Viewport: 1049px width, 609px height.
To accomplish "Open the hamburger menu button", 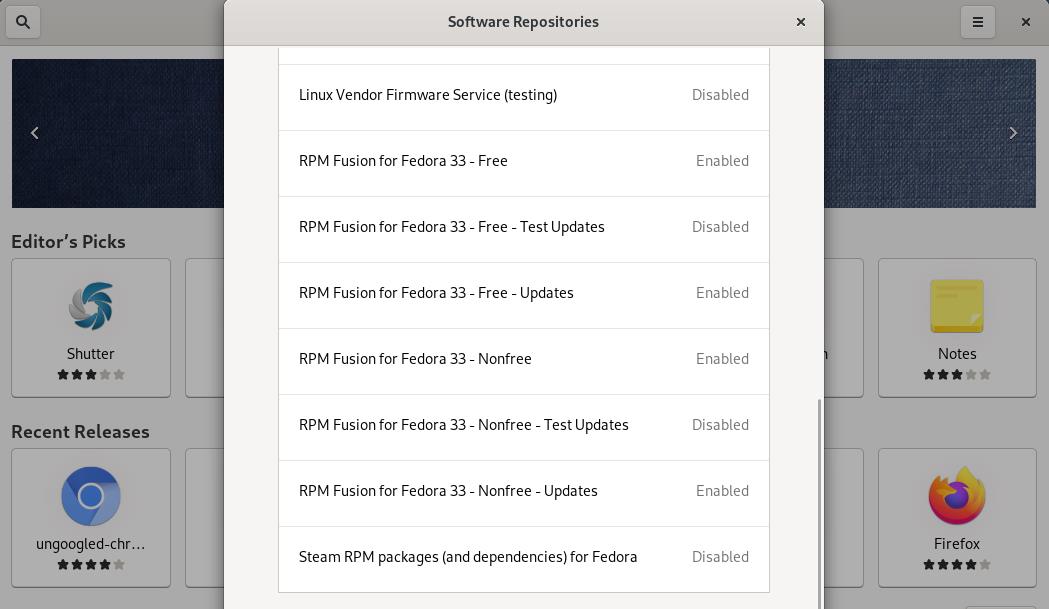I will point(978,21).
